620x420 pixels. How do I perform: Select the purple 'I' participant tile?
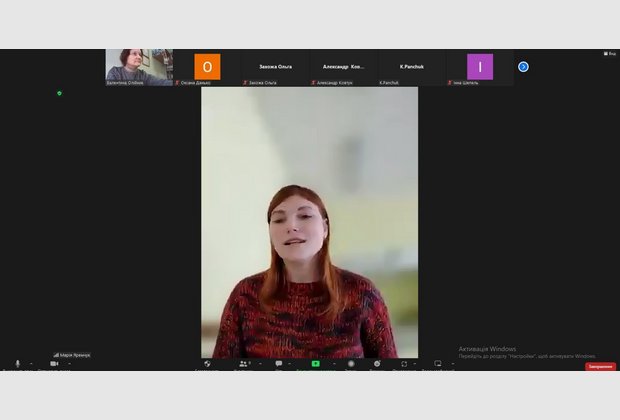point(480,66)
